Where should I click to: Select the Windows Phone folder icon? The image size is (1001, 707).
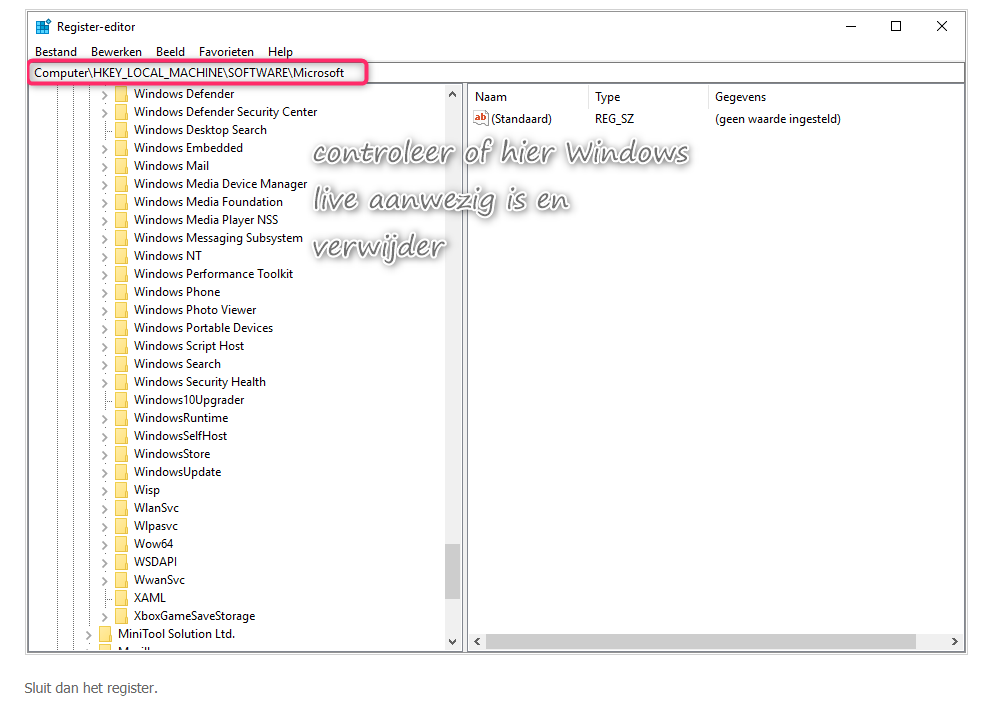[121, 293]
